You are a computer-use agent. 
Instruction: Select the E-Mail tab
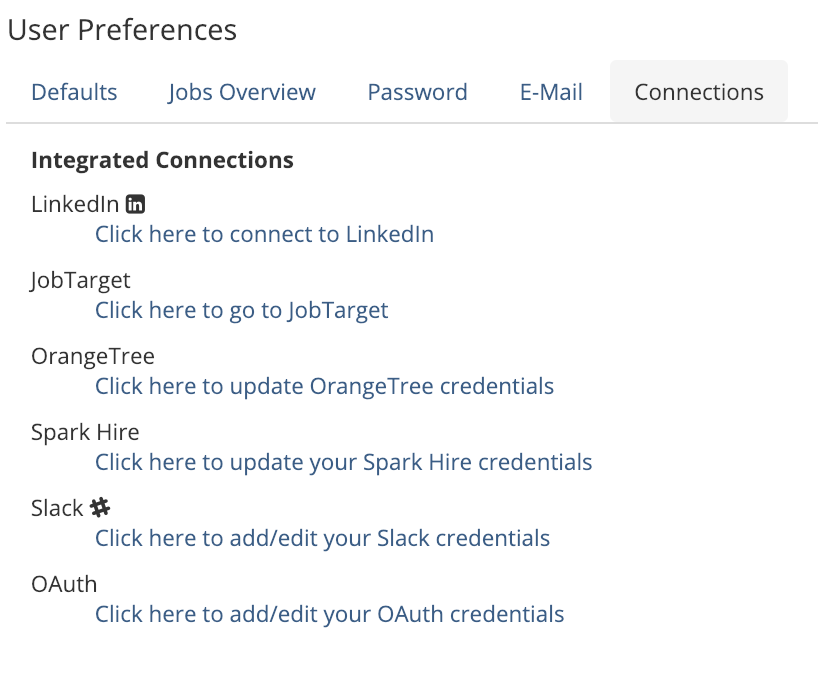click(x=551, y=93)
